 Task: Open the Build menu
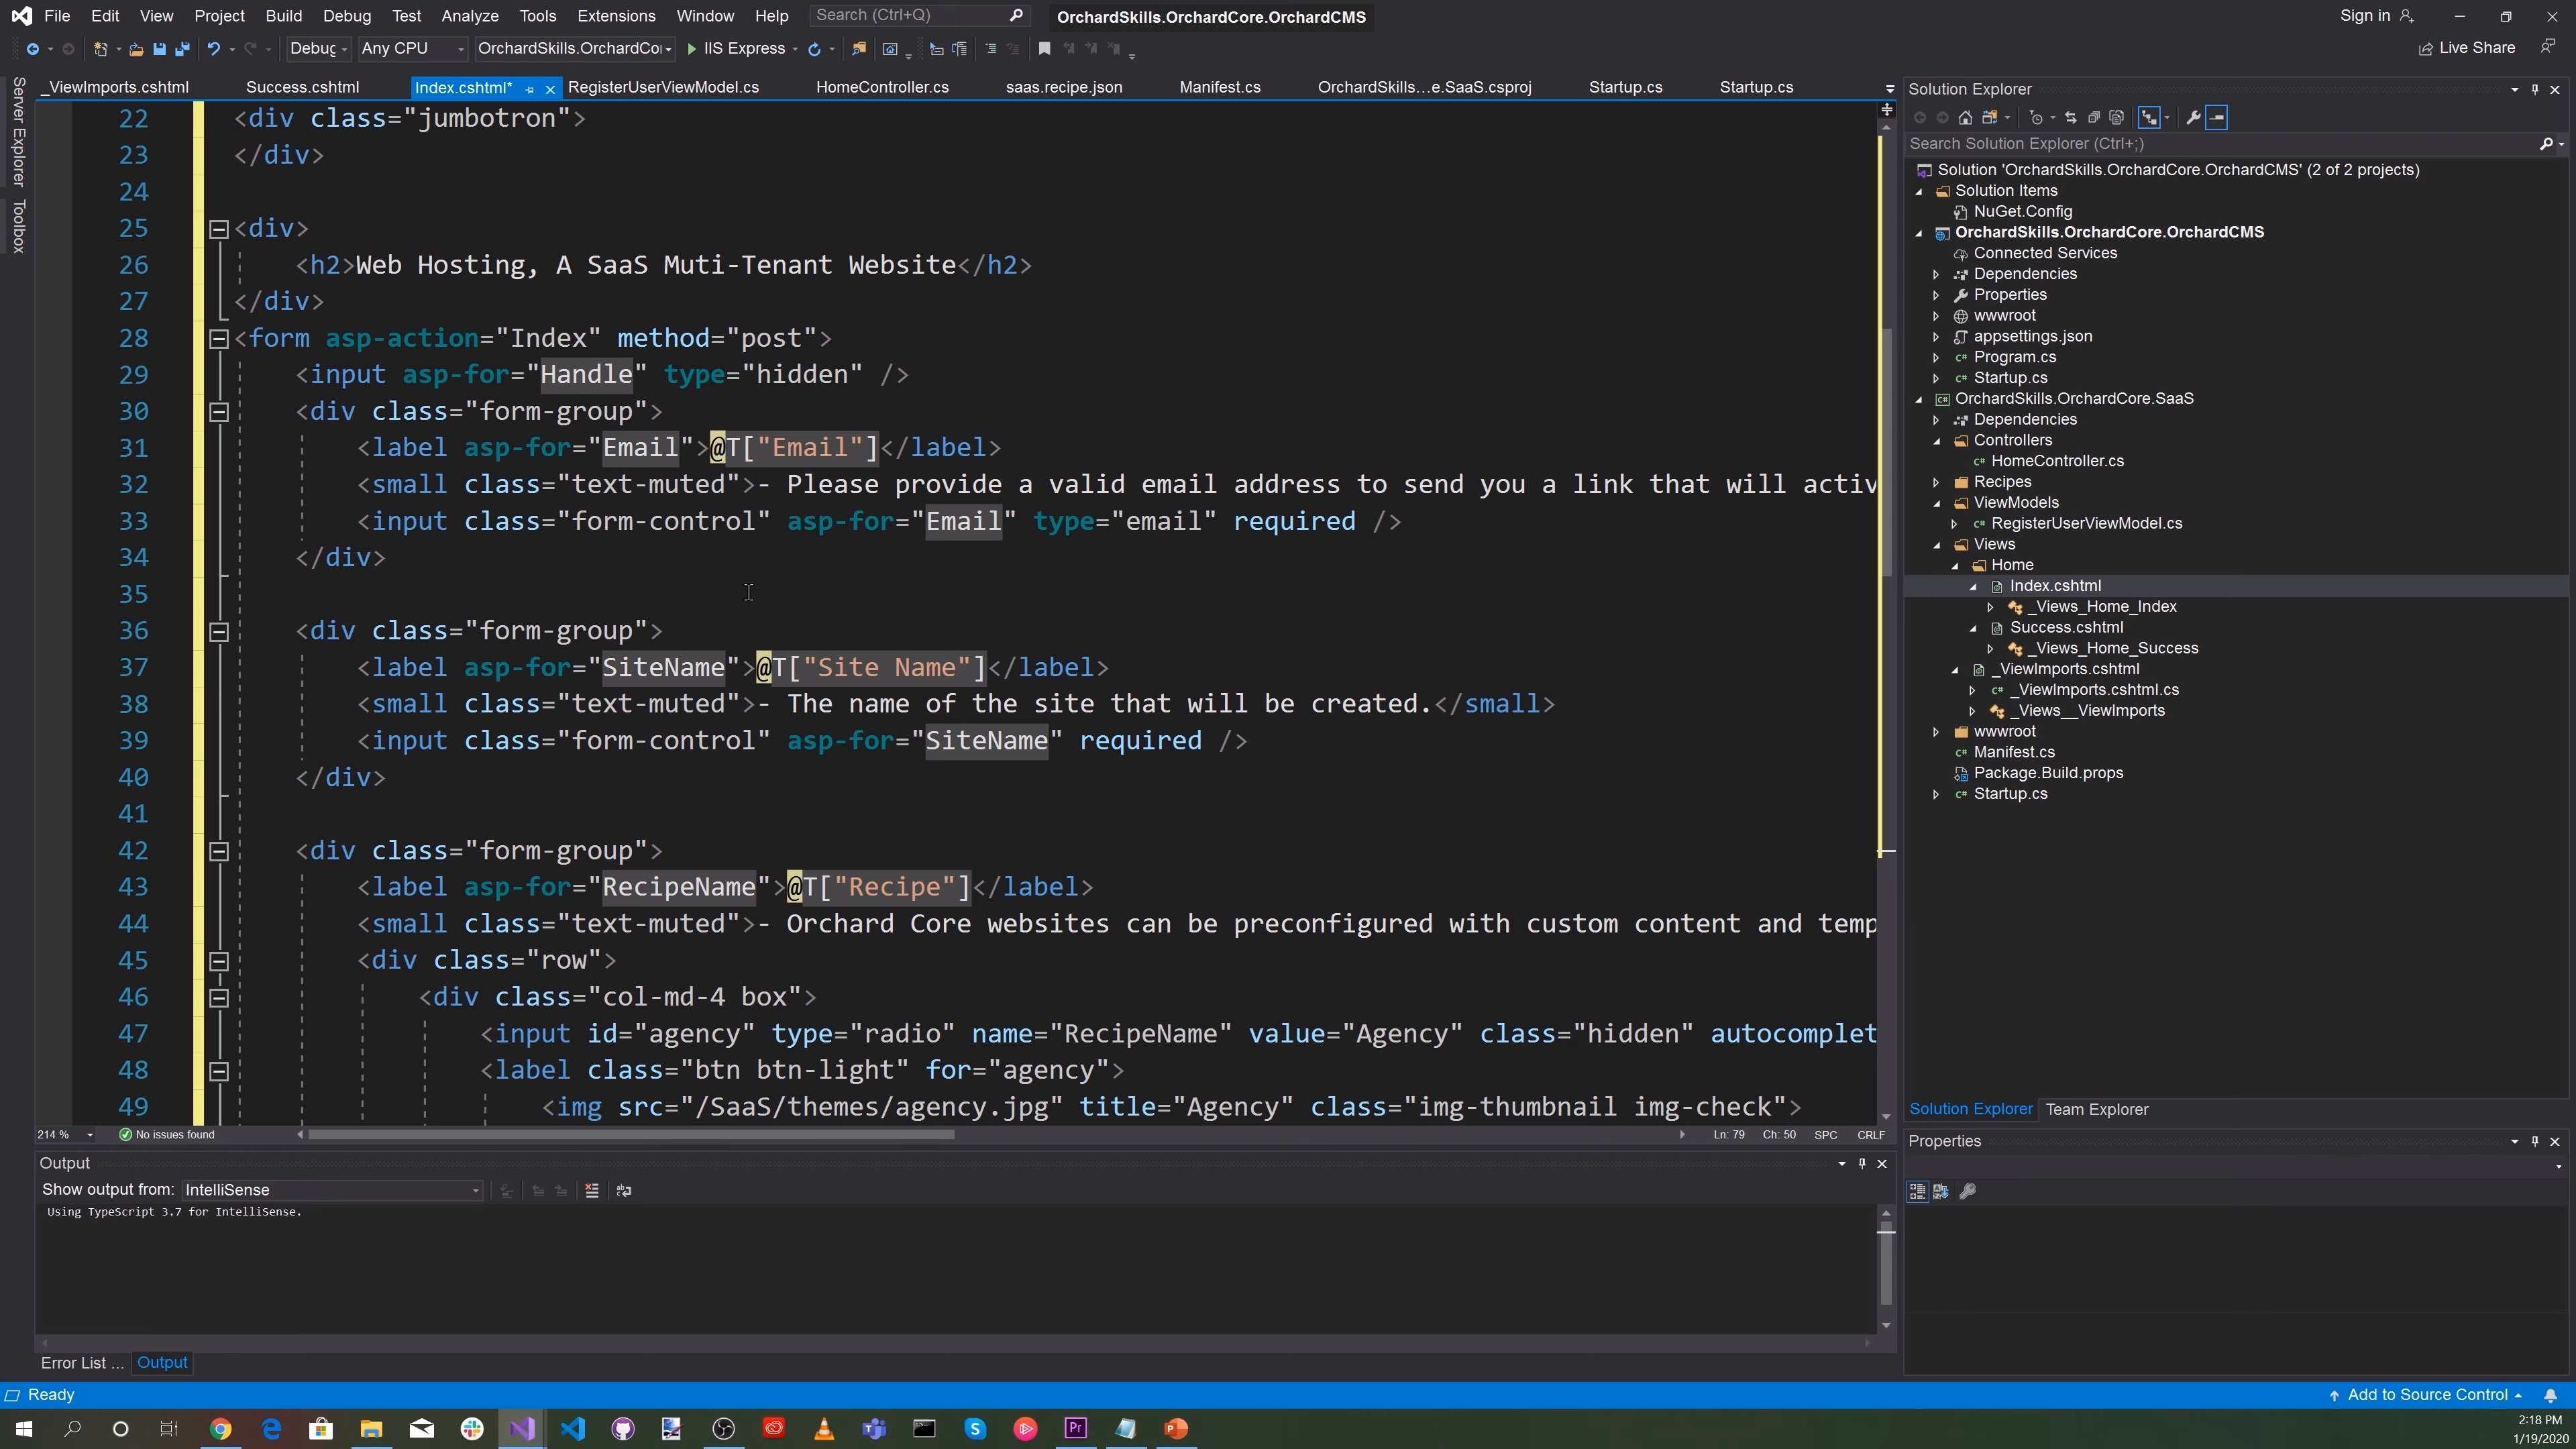coord(284,16)
